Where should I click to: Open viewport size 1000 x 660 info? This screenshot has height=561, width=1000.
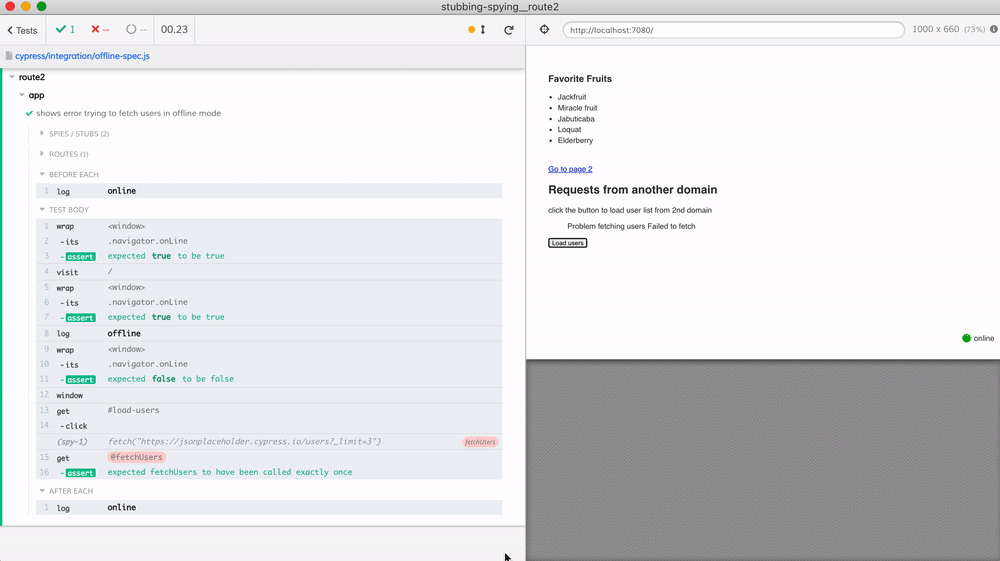(x=948, y=29)
